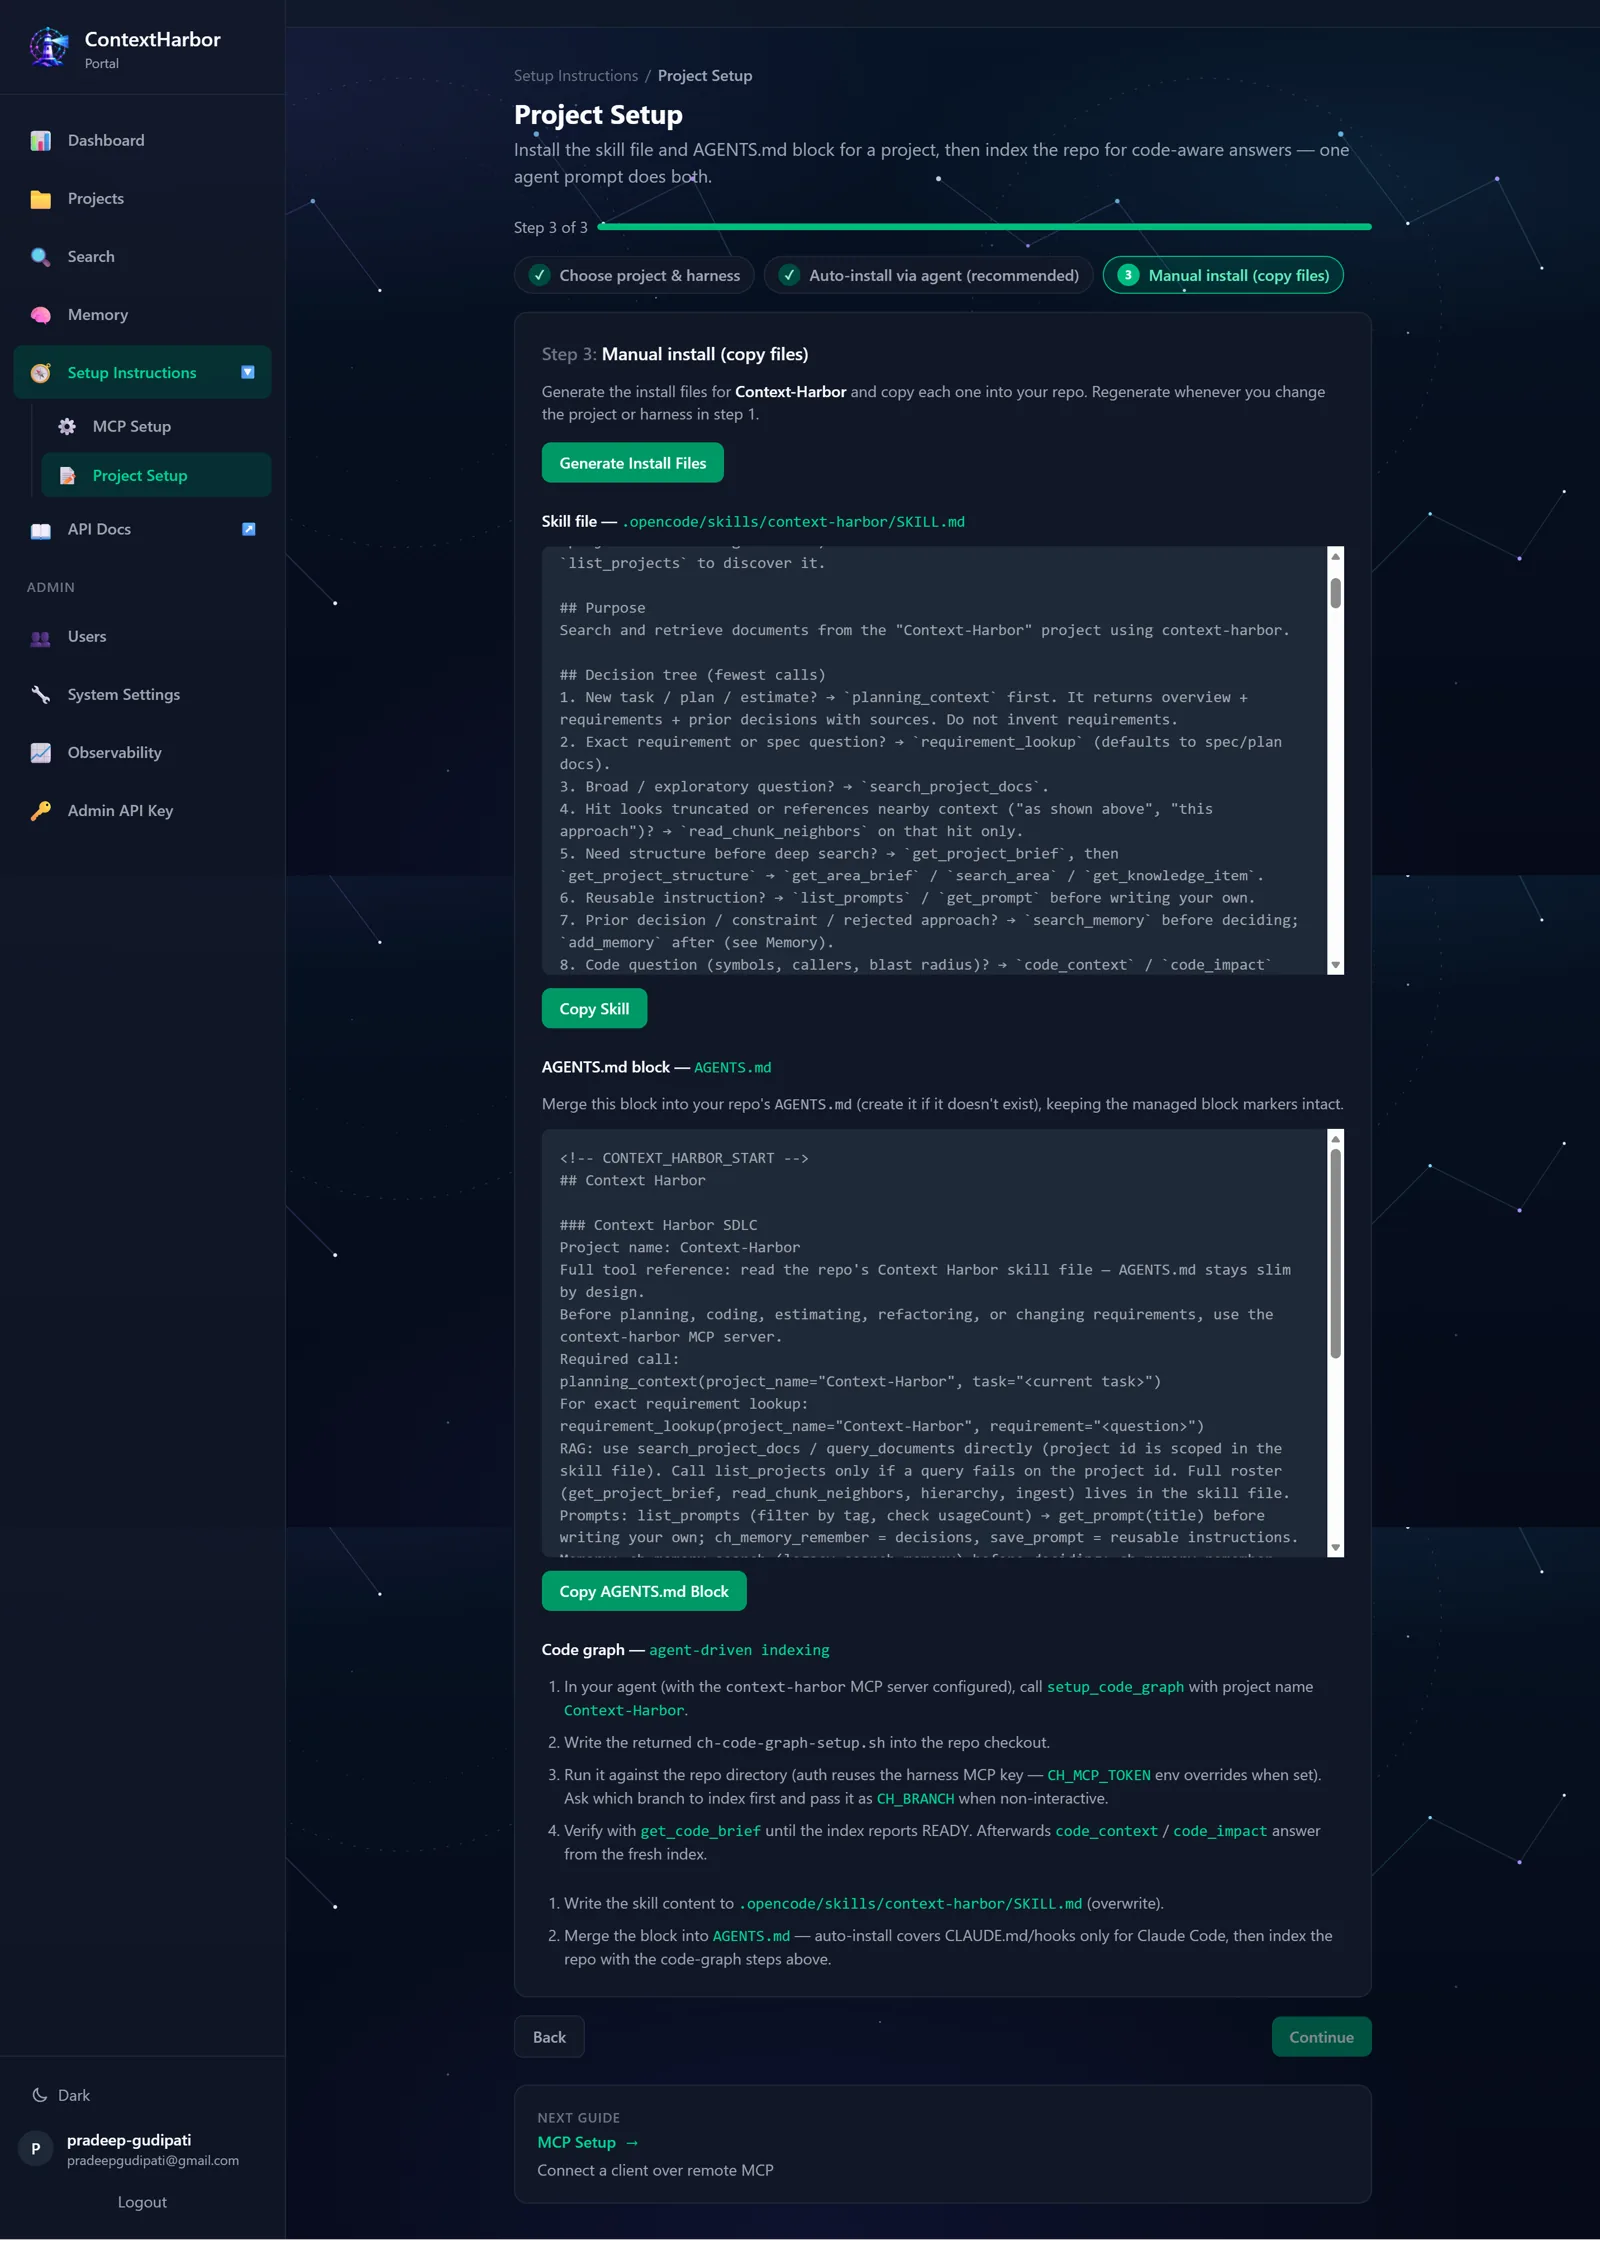The height and width of the screenshot is (2241, 1600).
Task: Open System Settings menu item
Action: 142,695
